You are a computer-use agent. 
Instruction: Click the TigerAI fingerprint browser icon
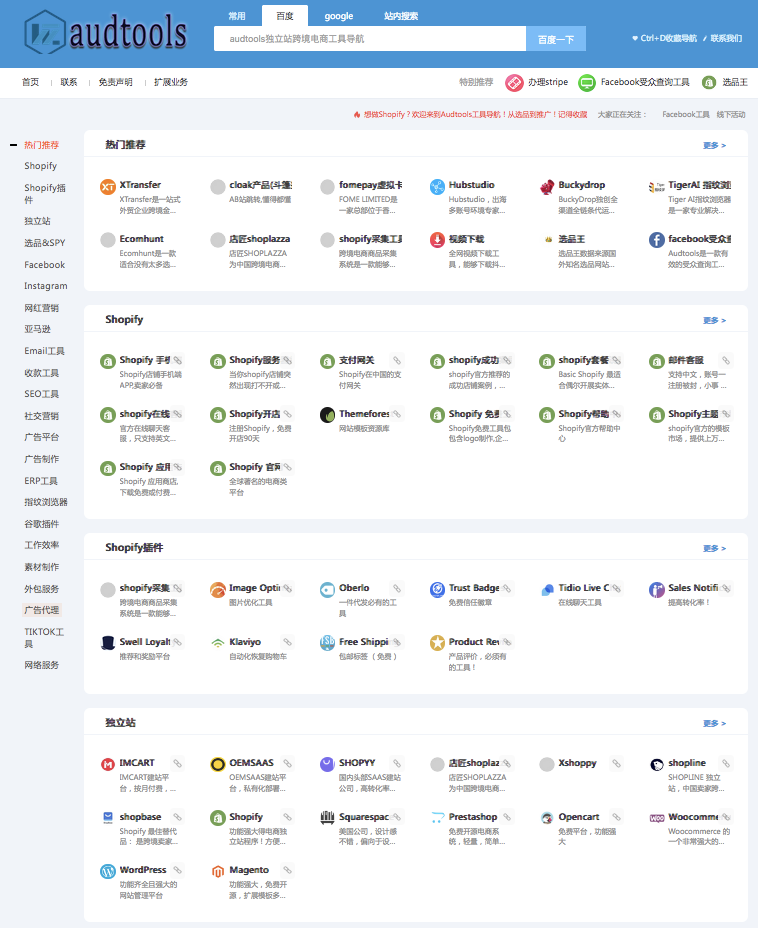pyautogui.click(x=657, y=187)
